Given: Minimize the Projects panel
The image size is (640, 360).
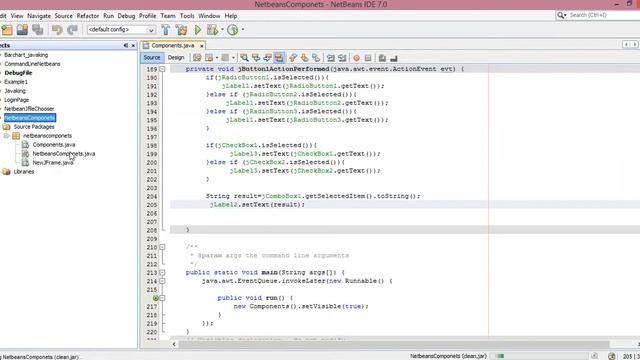Looking at the screenshot, I should (x=126, y=45).
